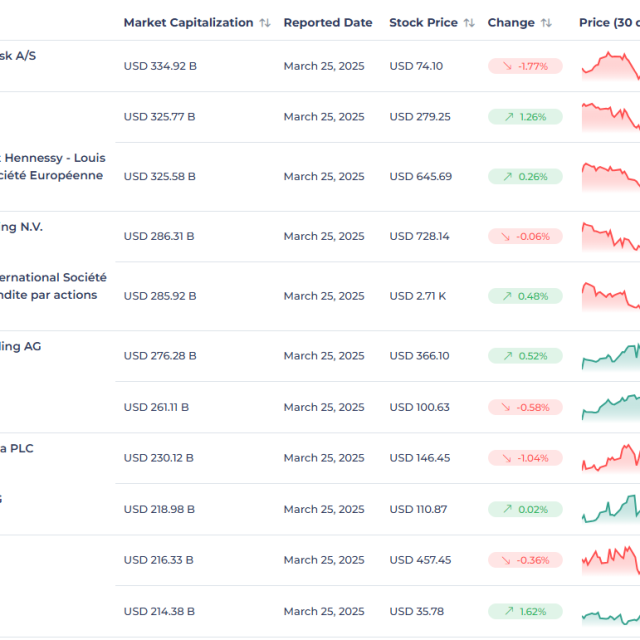Click the up arrow in 1.26% badge
The width and height of the screenshot is (640, 640).
pos(509,117)
